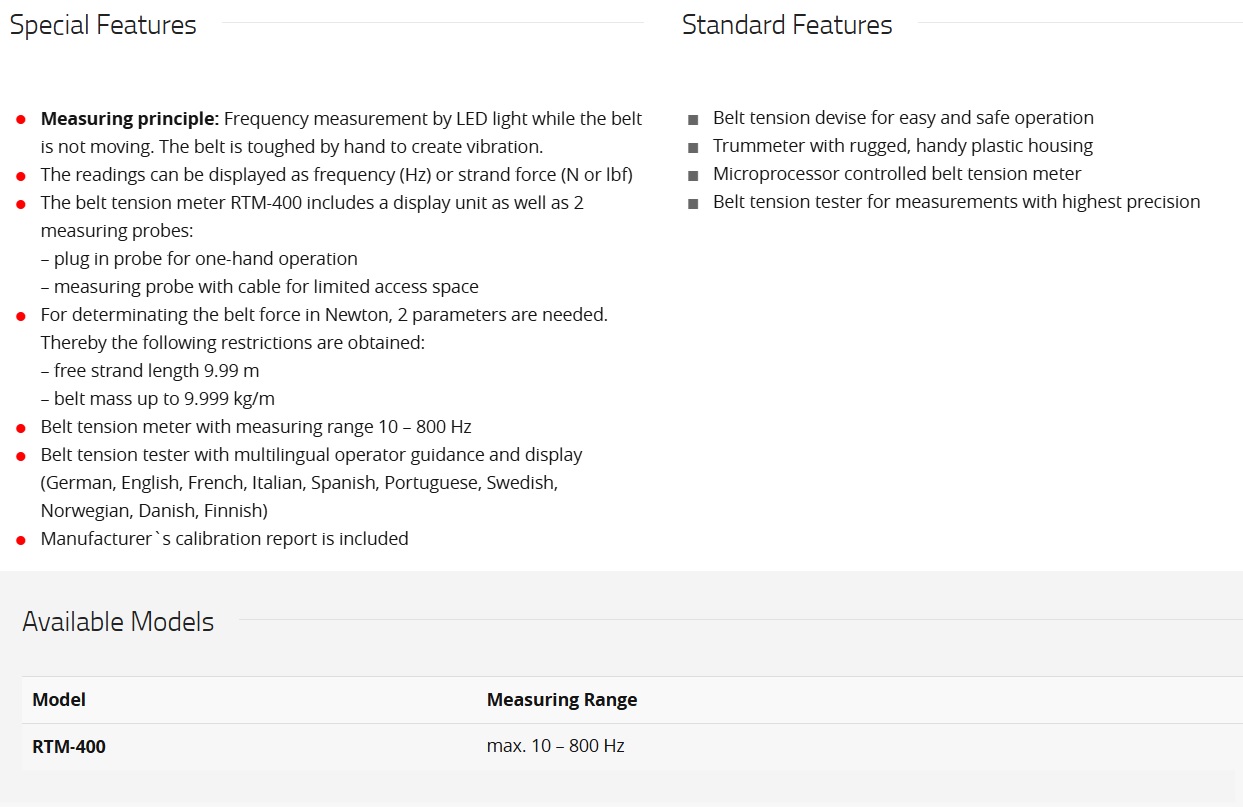Click the "max. 10 – 800 Hz" table cell
The width and height of the screenshot is (1243, 807).
click(556, 746)
